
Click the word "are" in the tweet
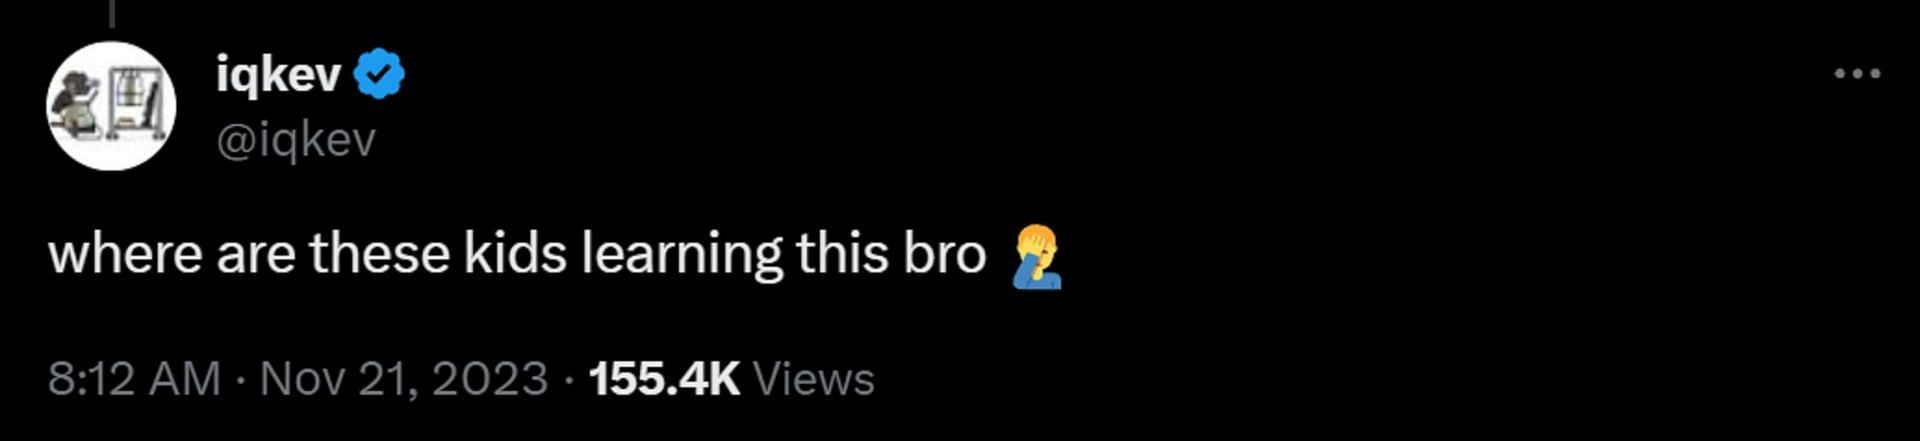256,256
